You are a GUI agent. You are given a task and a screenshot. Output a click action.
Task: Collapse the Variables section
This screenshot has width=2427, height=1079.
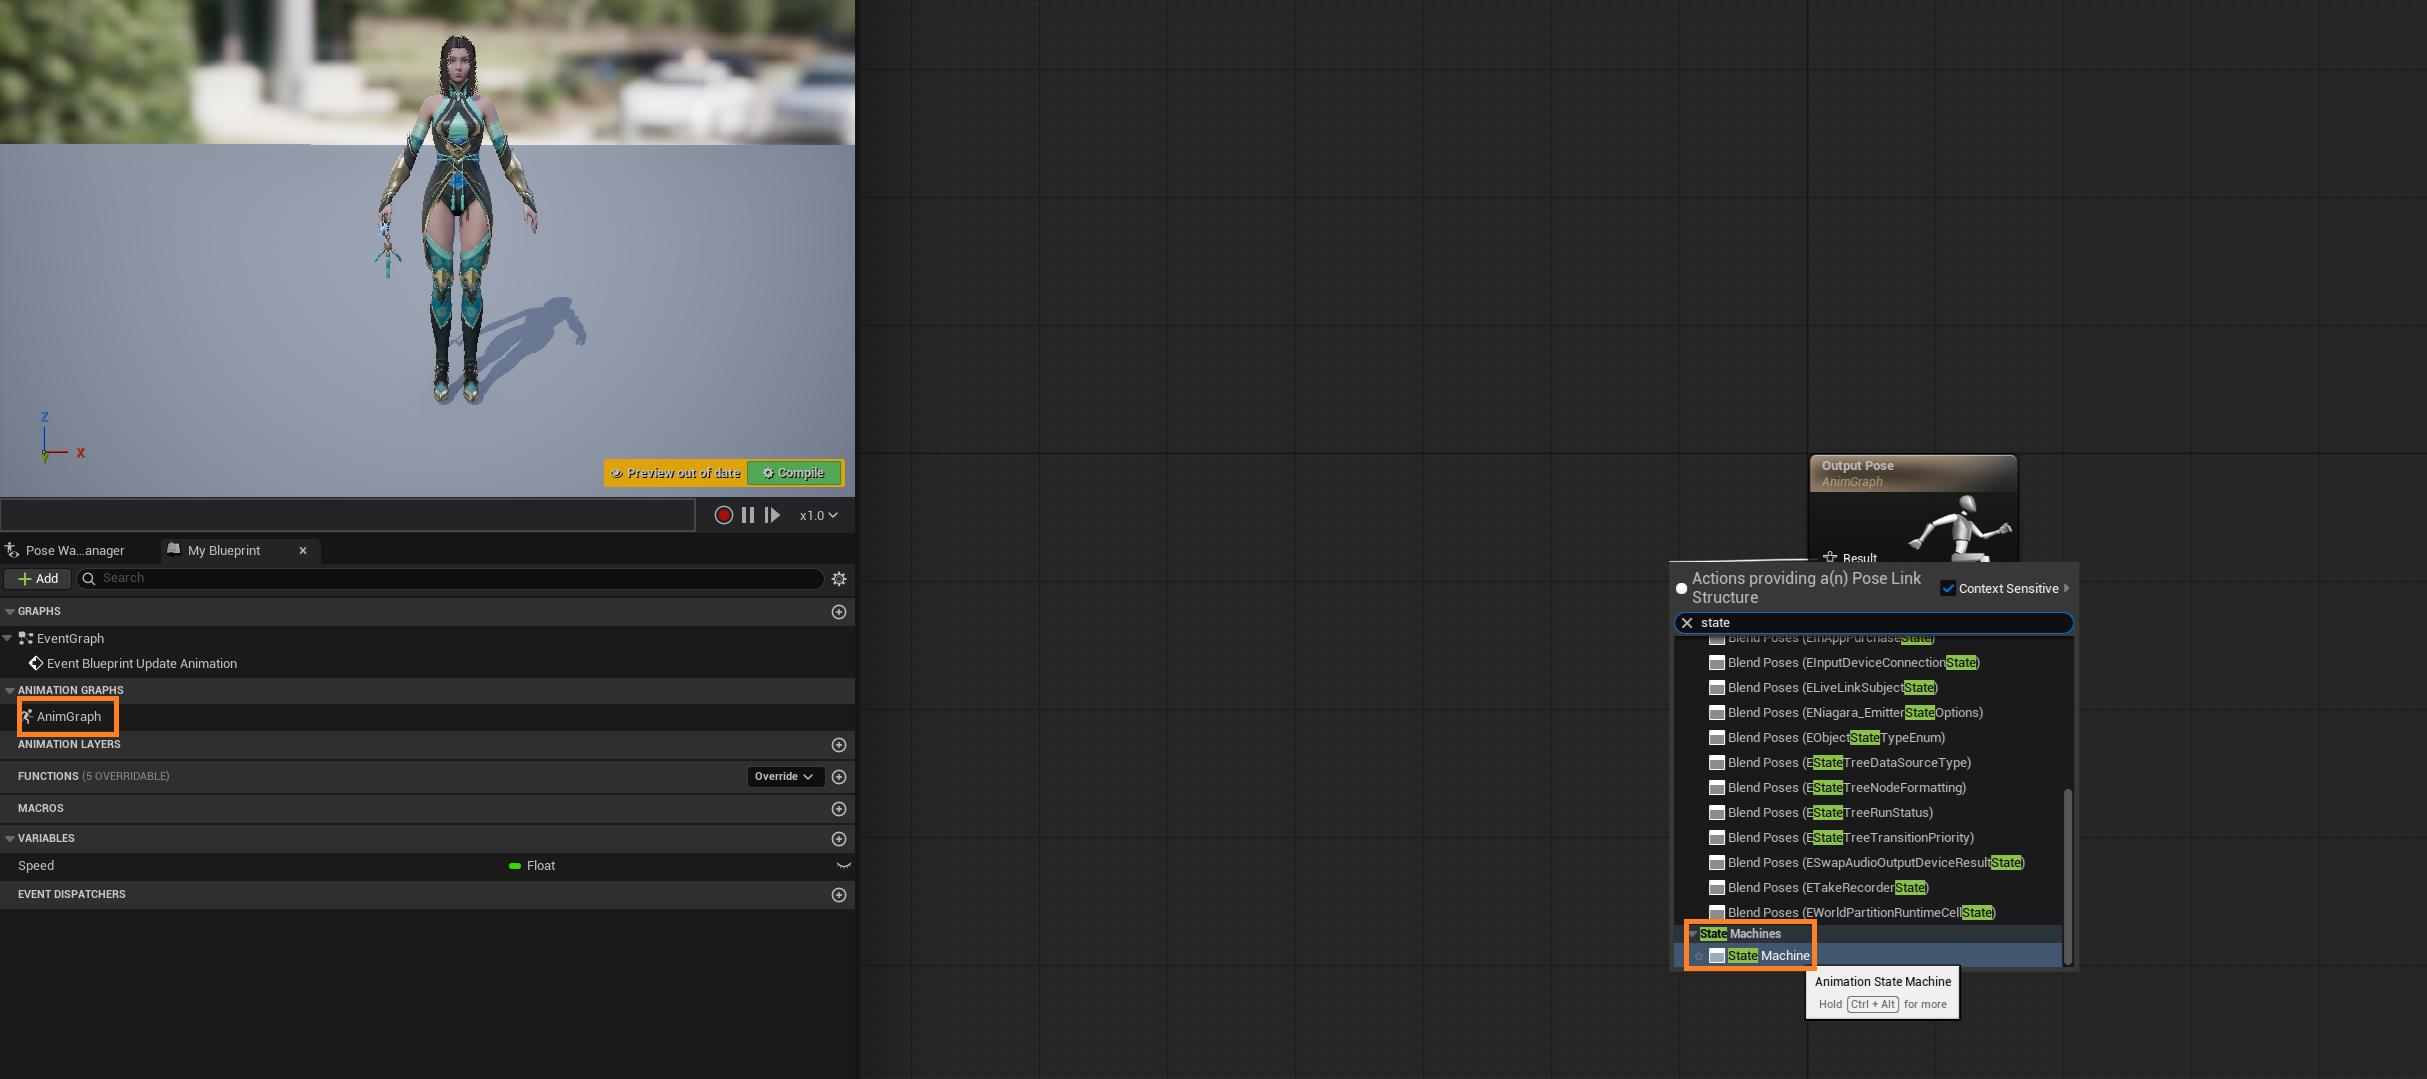10,839
